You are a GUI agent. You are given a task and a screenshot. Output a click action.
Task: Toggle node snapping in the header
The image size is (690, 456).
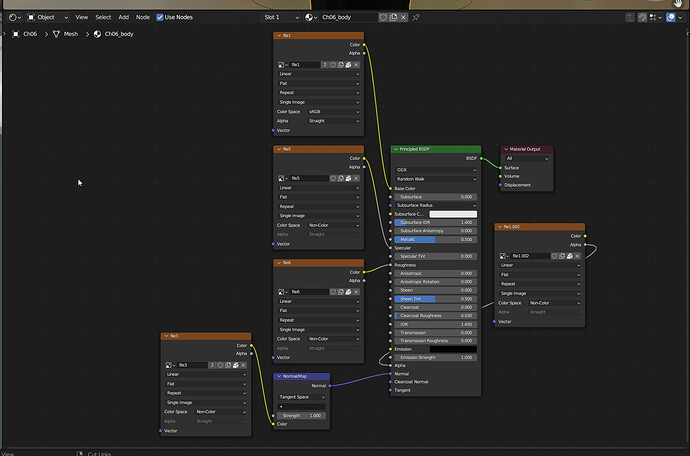tap(642, 17)
